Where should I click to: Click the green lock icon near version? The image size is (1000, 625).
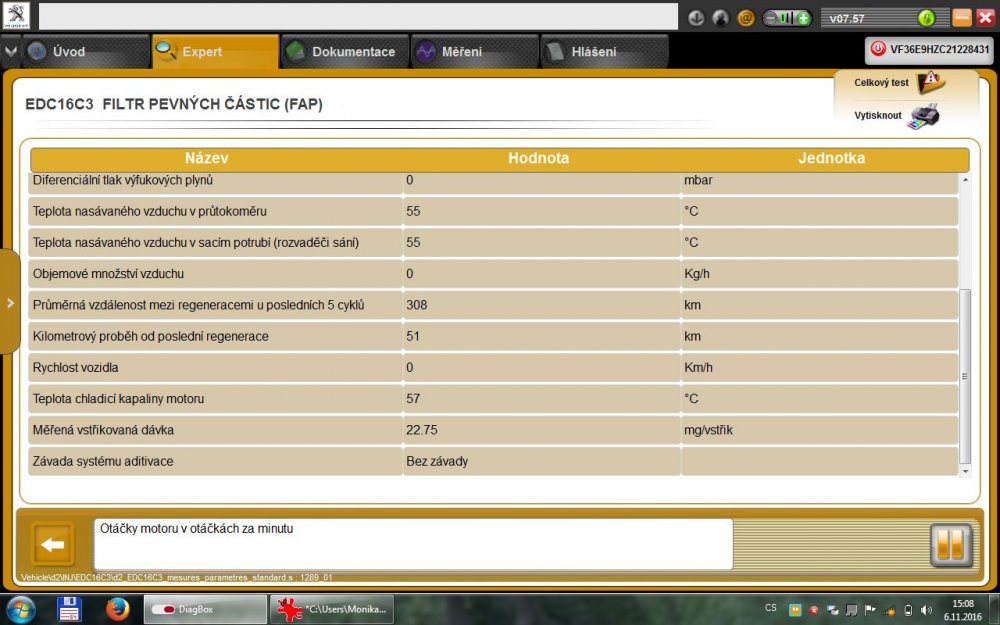[x=926, y=18]
